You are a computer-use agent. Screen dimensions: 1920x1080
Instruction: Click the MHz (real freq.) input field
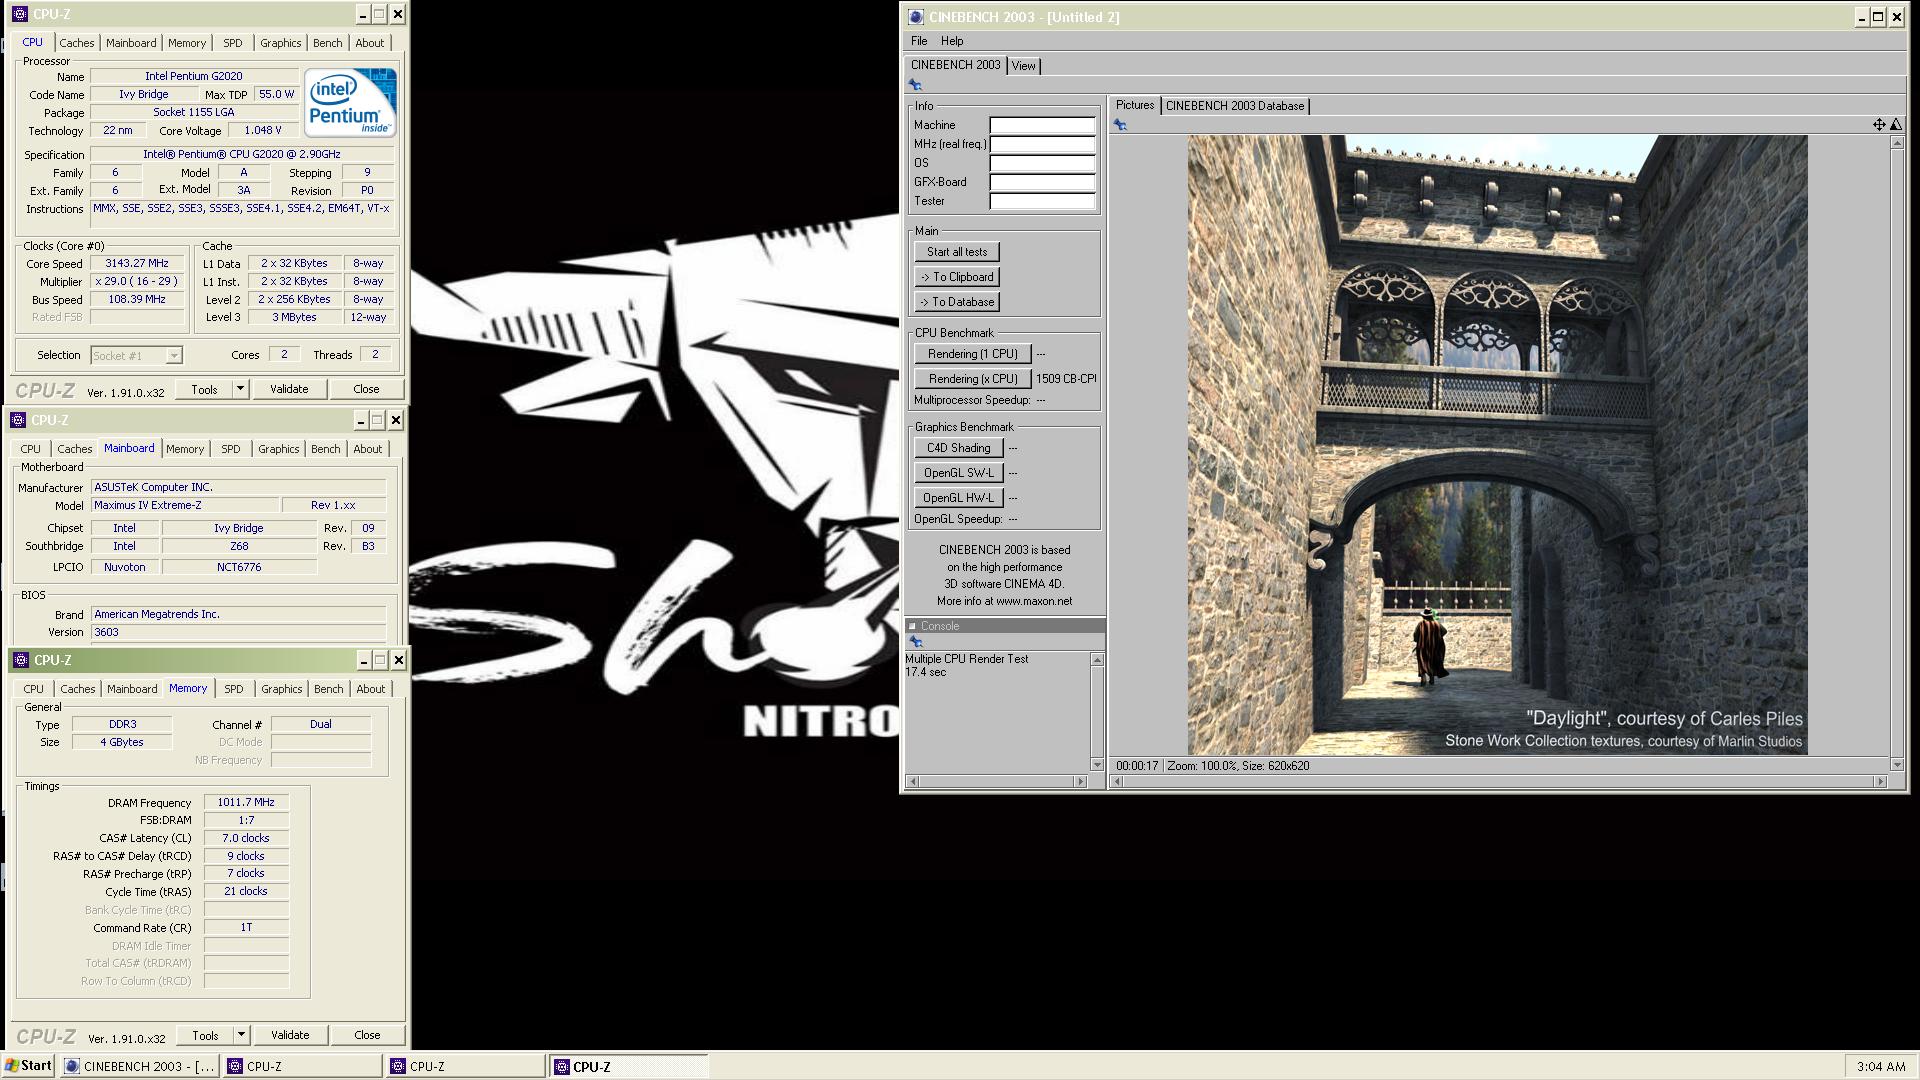[x=1042, y=145]
